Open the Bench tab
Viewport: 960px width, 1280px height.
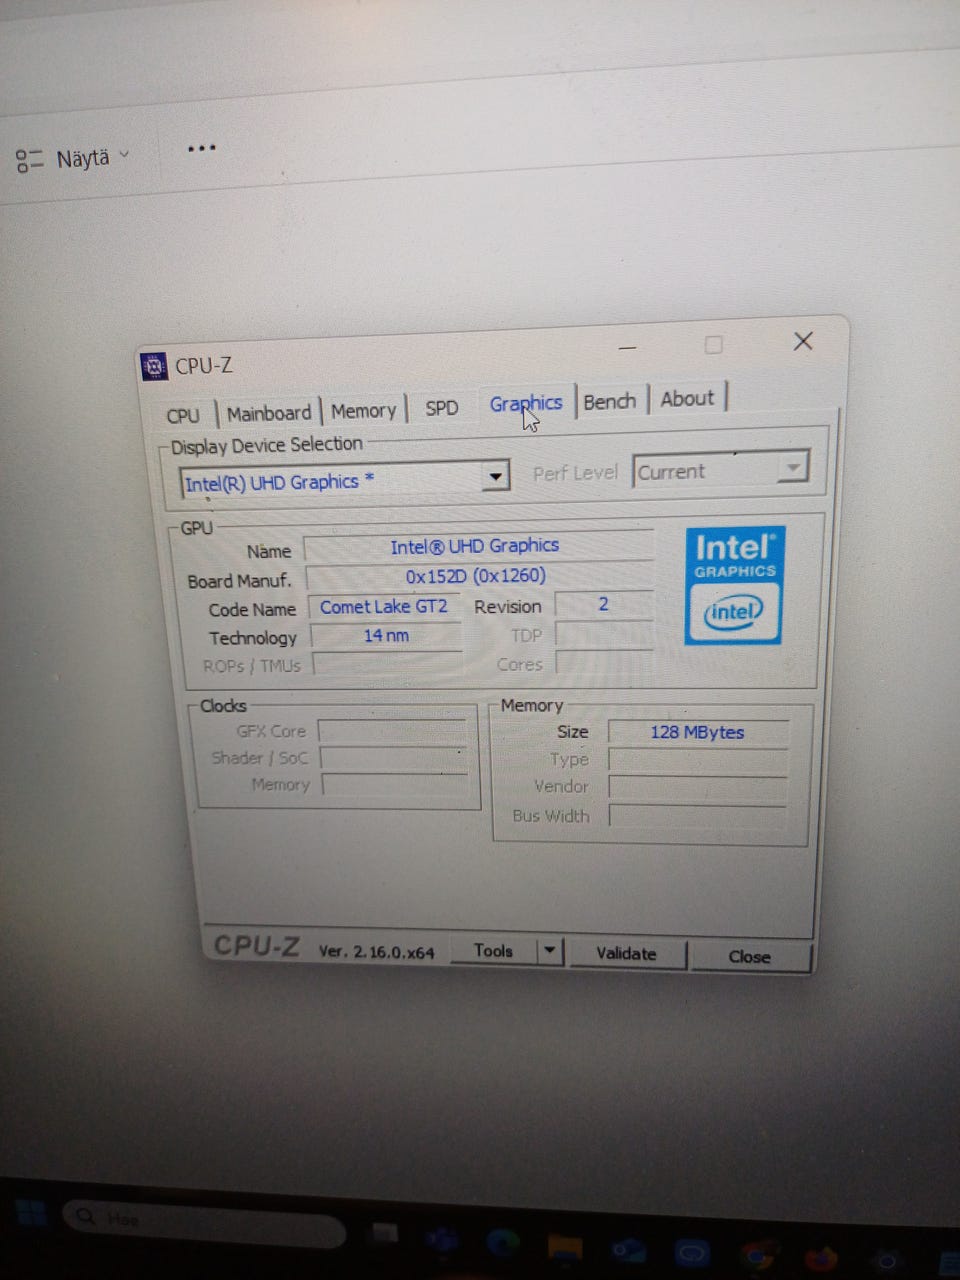pos(610,401)
